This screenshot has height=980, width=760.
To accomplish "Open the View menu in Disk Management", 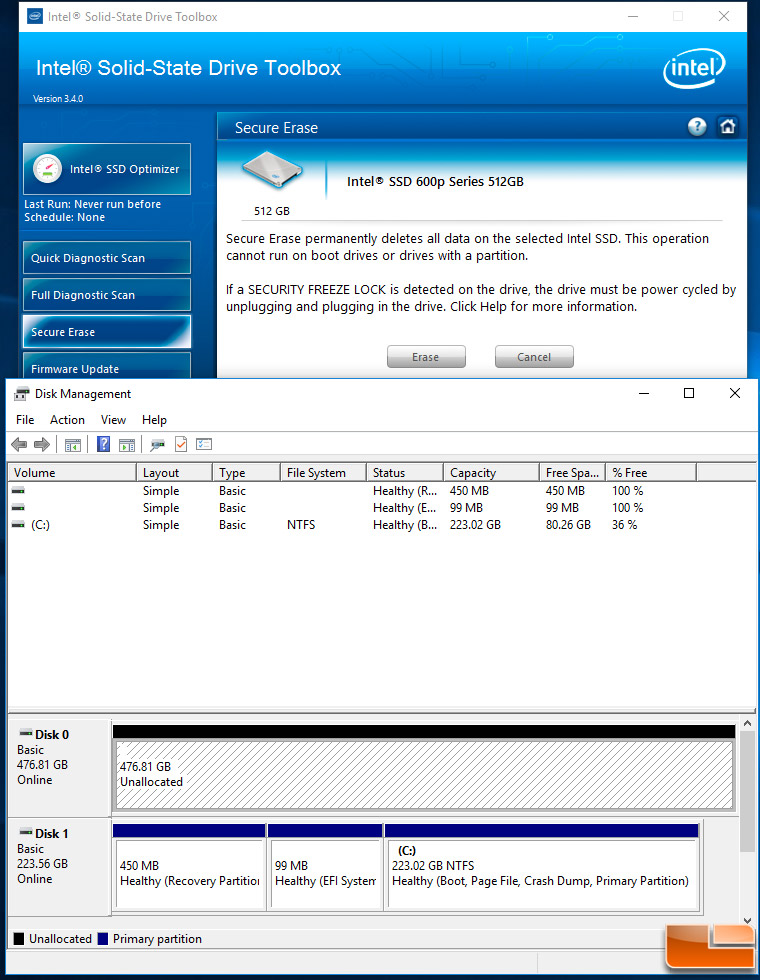I will tap(113, 420).
